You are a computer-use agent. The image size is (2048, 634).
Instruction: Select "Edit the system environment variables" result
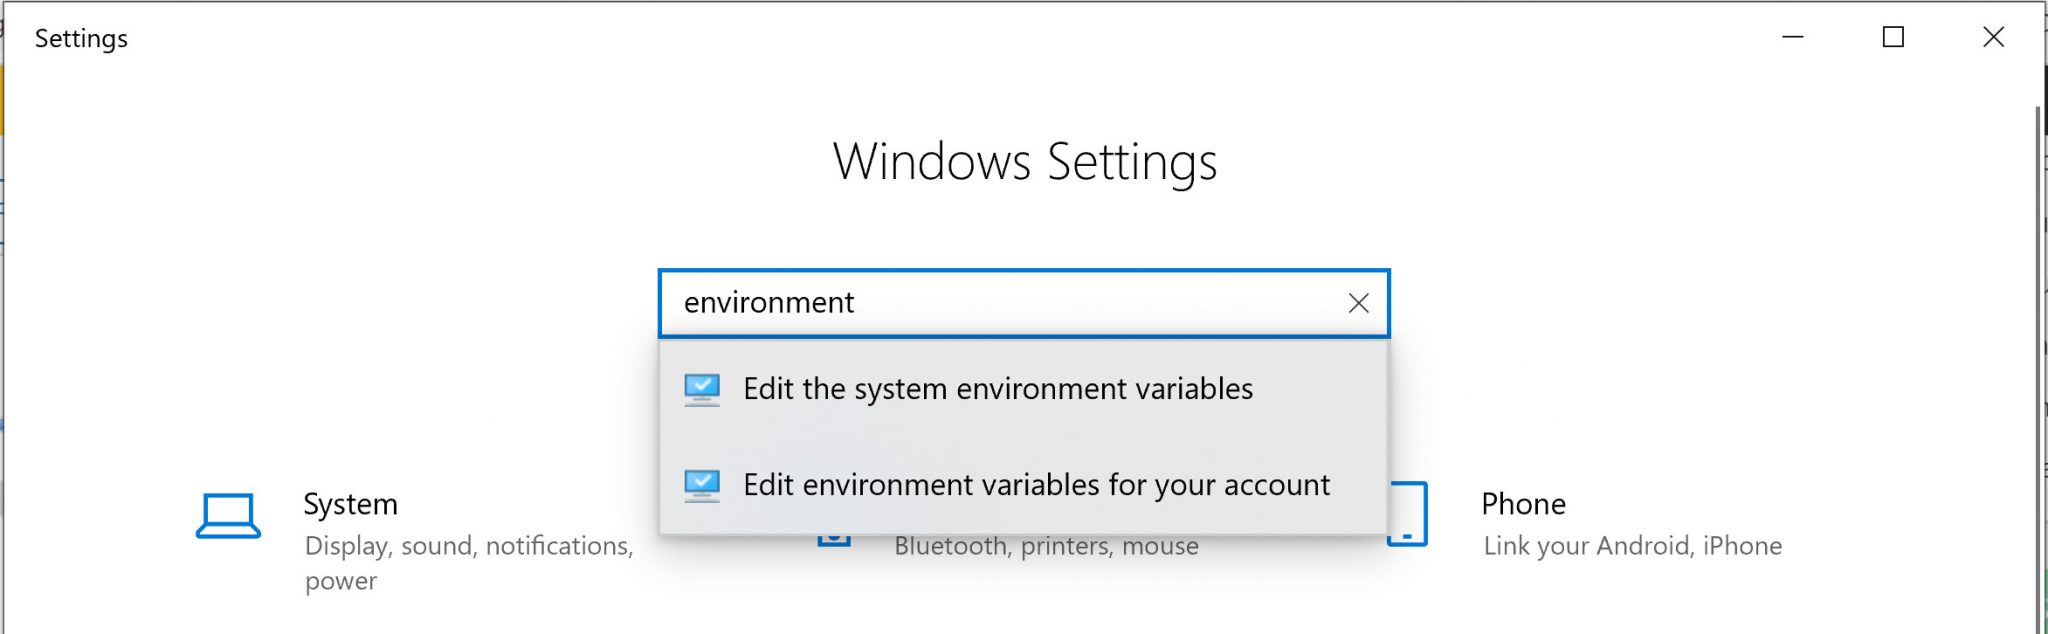click(x=997, y=389)
